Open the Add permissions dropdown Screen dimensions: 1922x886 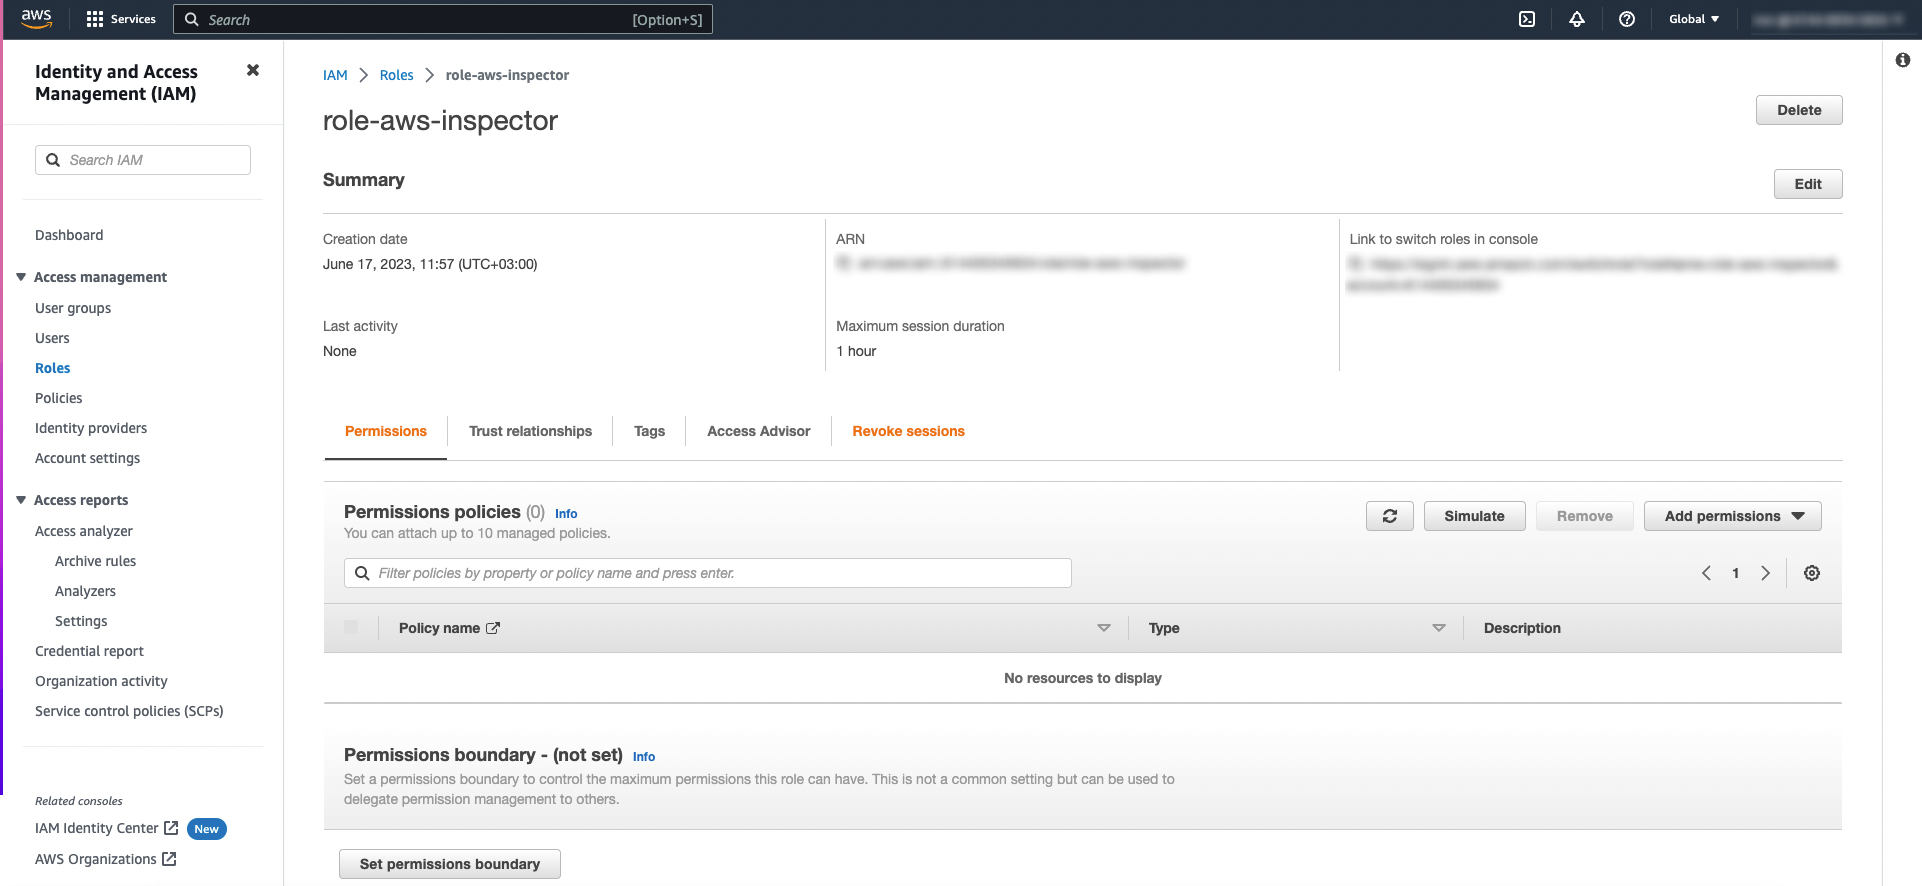1733,516
